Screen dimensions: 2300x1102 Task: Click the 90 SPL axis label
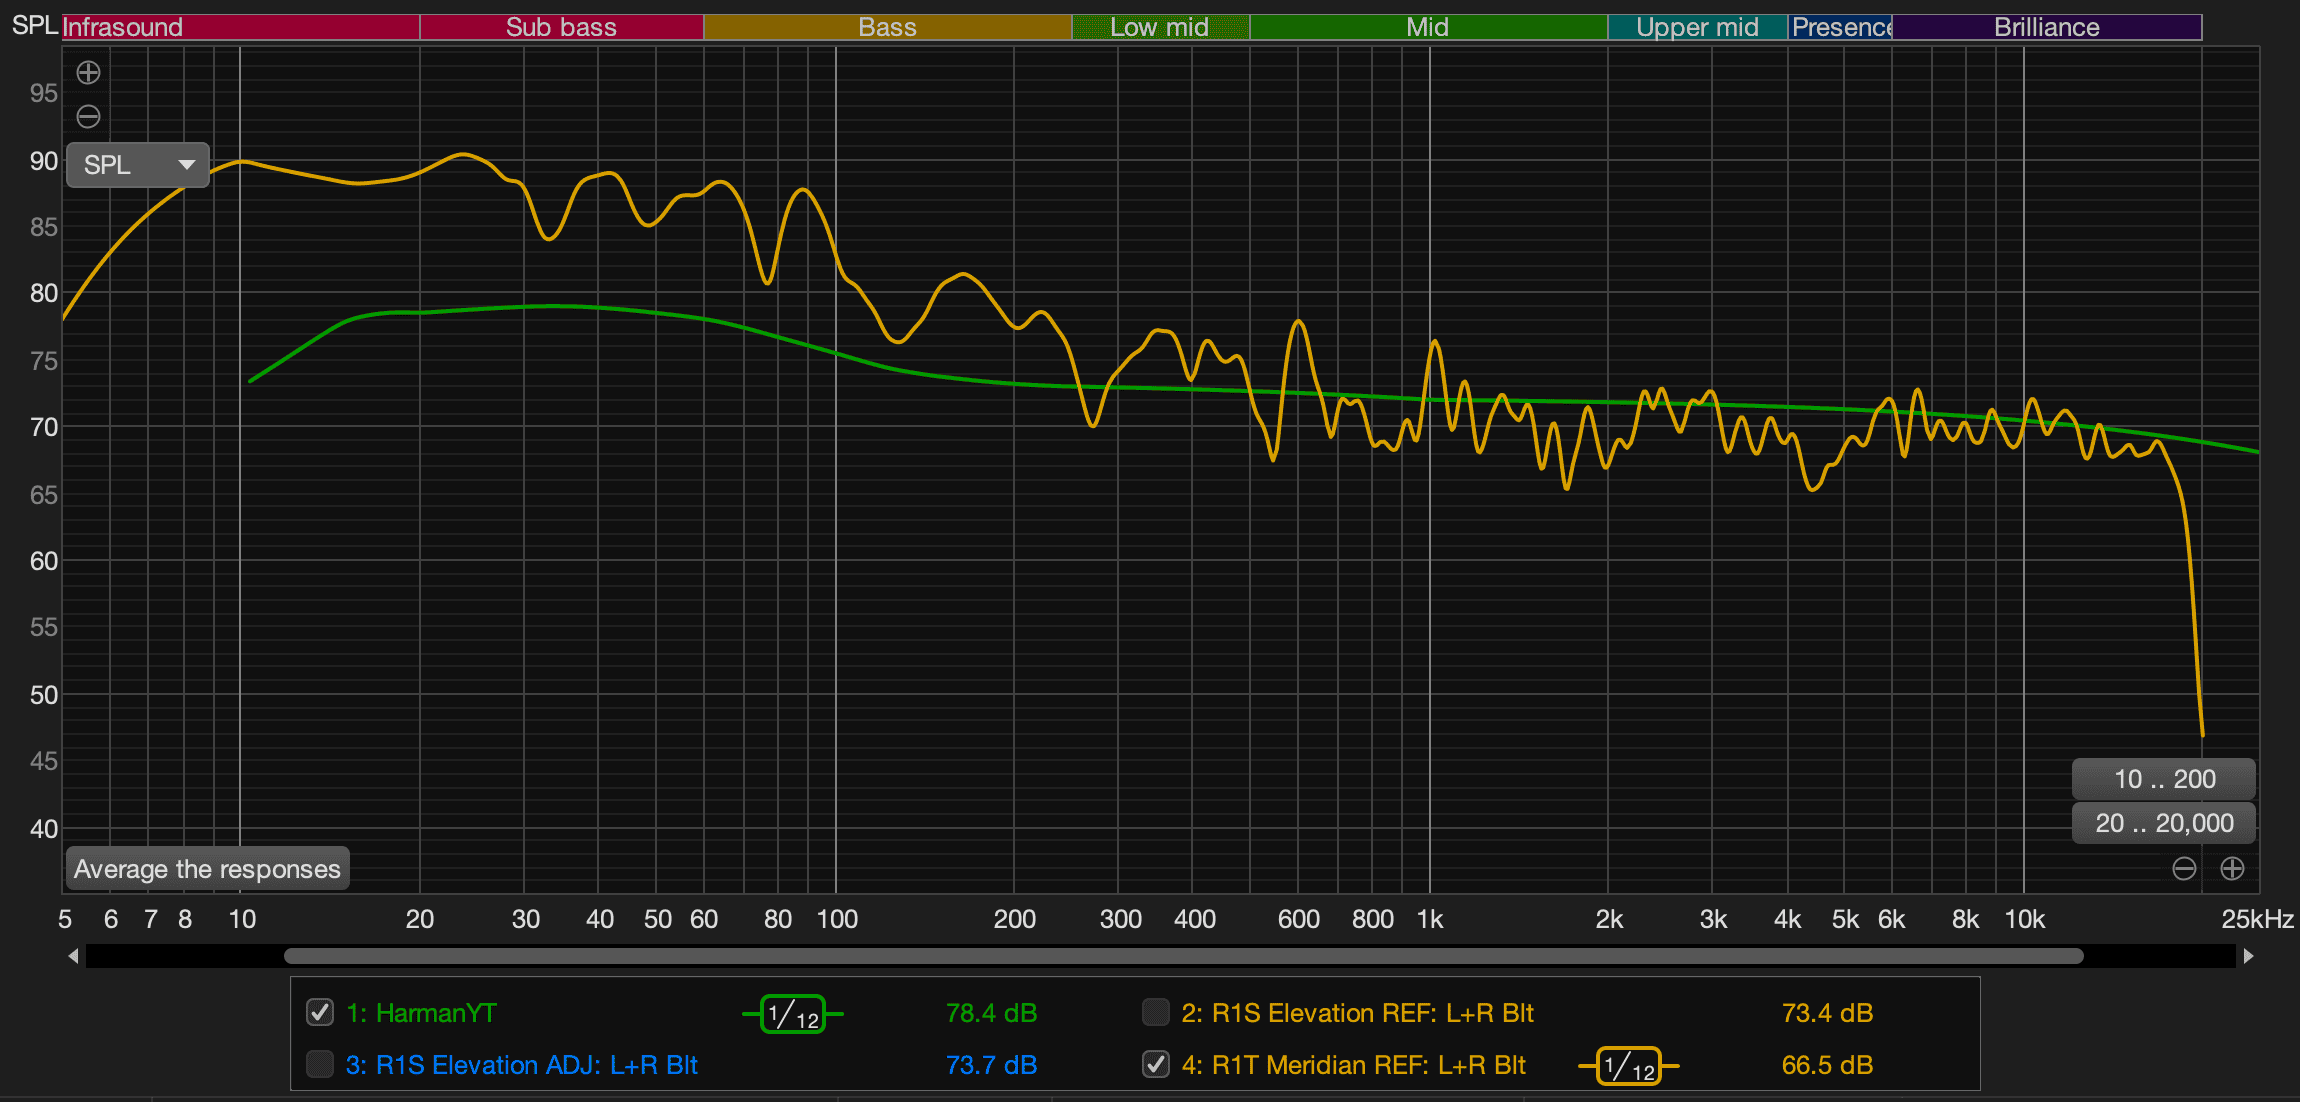[44, 161]
